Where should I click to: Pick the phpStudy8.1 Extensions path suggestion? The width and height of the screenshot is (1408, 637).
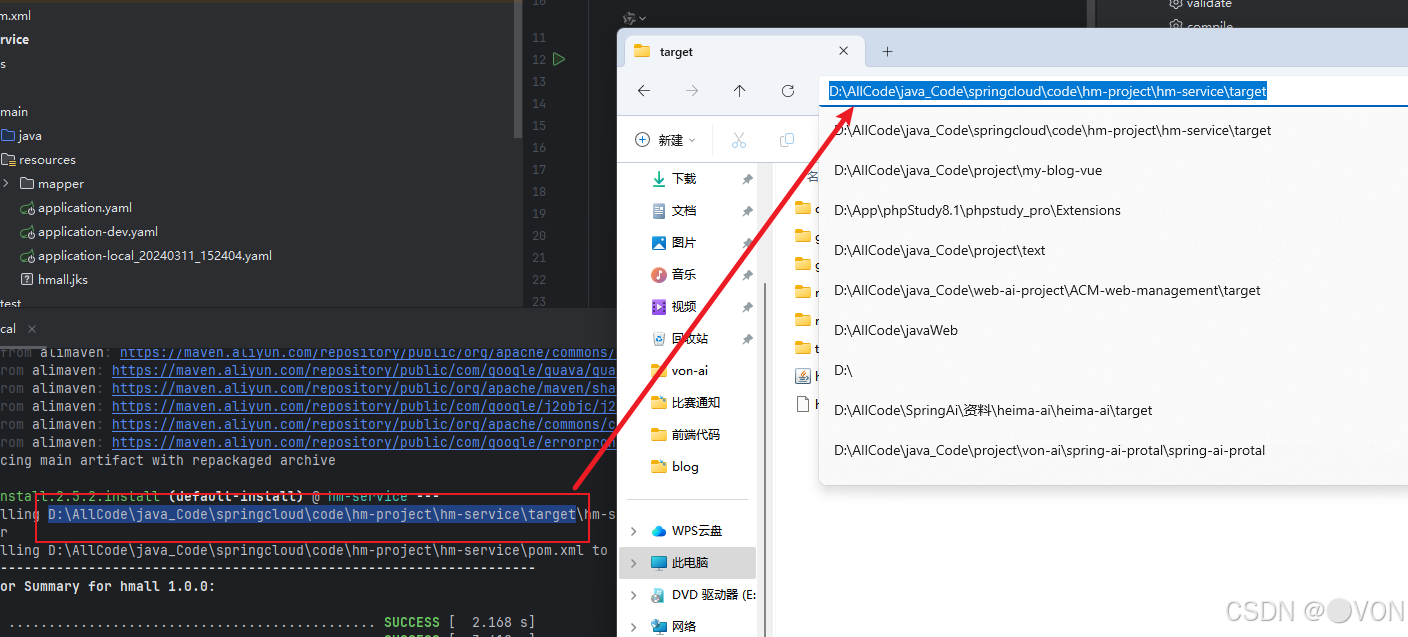[x=977, y=210]
